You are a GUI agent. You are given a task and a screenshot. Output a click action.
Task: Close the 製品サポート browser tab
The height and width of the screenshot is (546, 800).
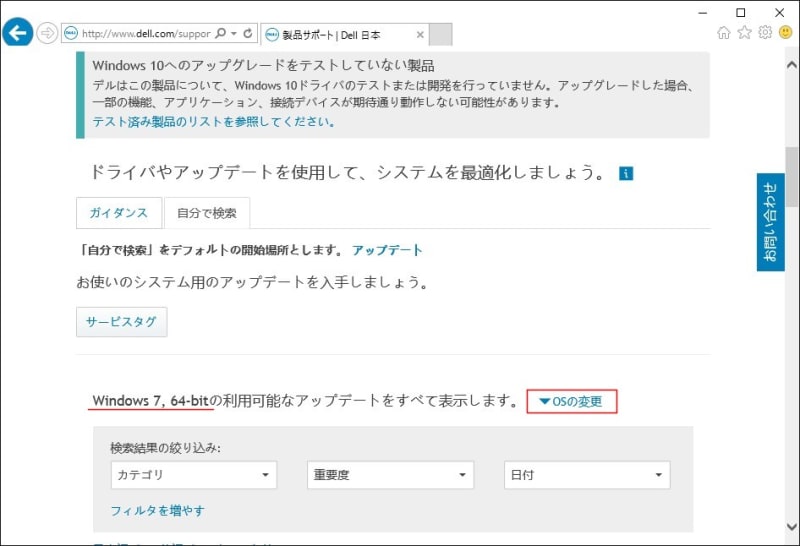point(420,35)
